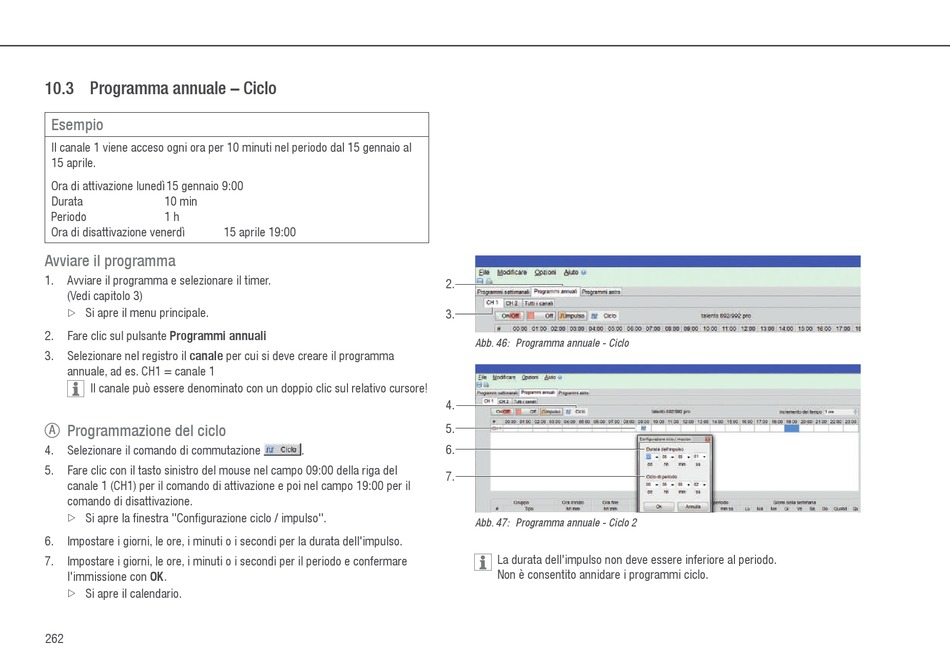Open the incremento del tempo dropdown

tap(840, 412)
